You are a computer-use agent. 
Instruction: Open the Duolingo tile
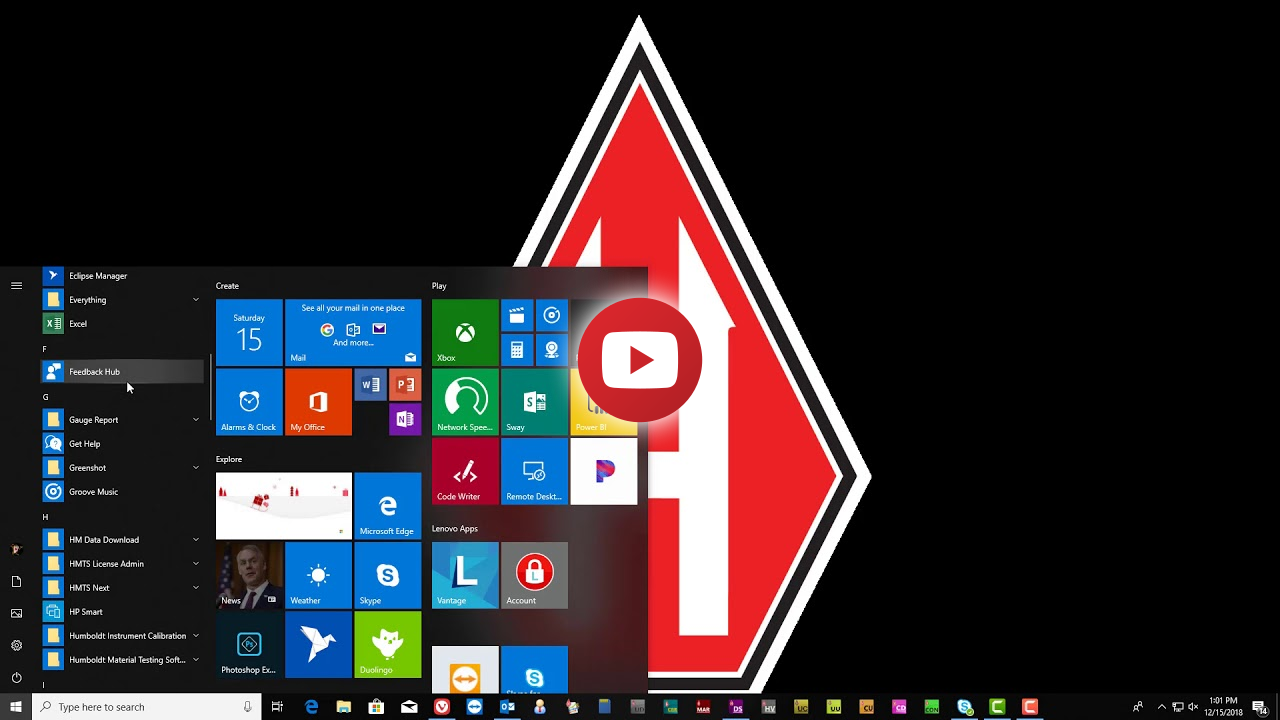point(387,645)
